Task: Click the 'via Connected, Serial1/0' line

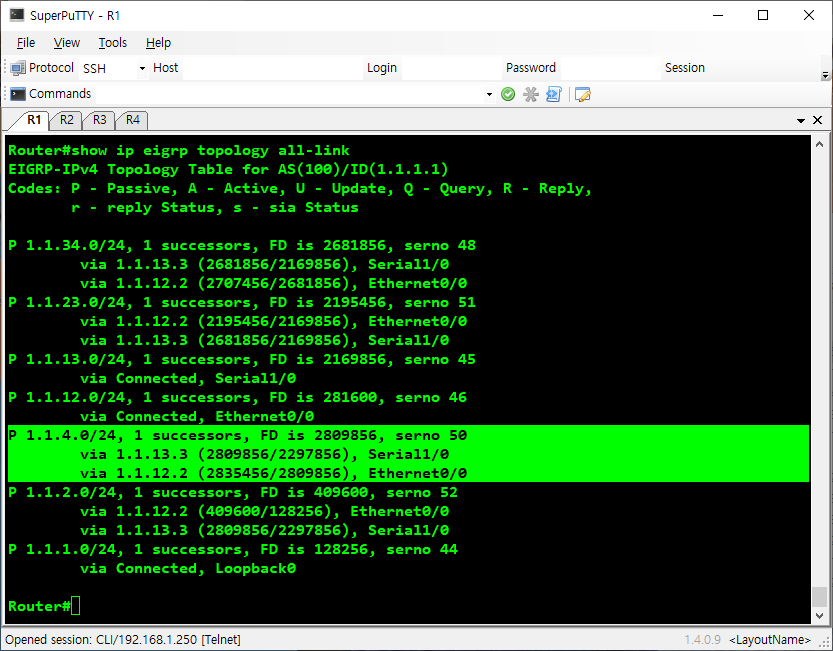Action: 188,378
